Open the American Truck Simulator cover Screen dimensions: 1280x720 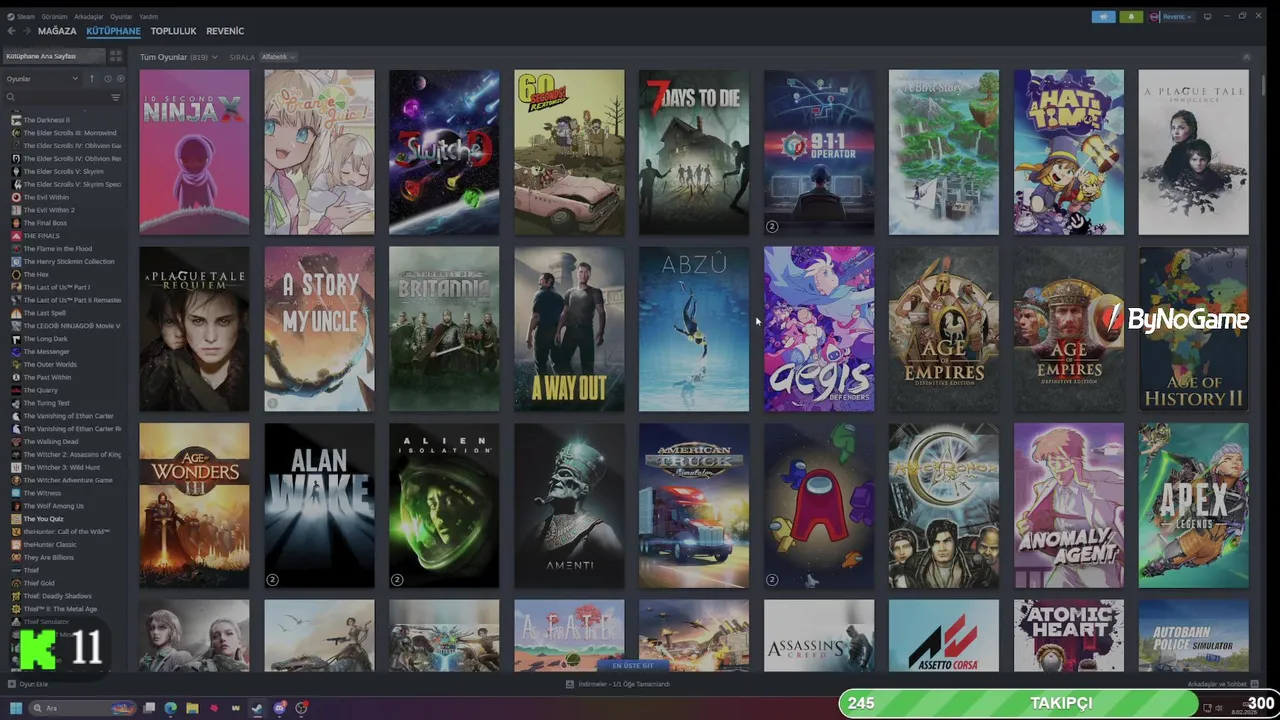(694, 506)
